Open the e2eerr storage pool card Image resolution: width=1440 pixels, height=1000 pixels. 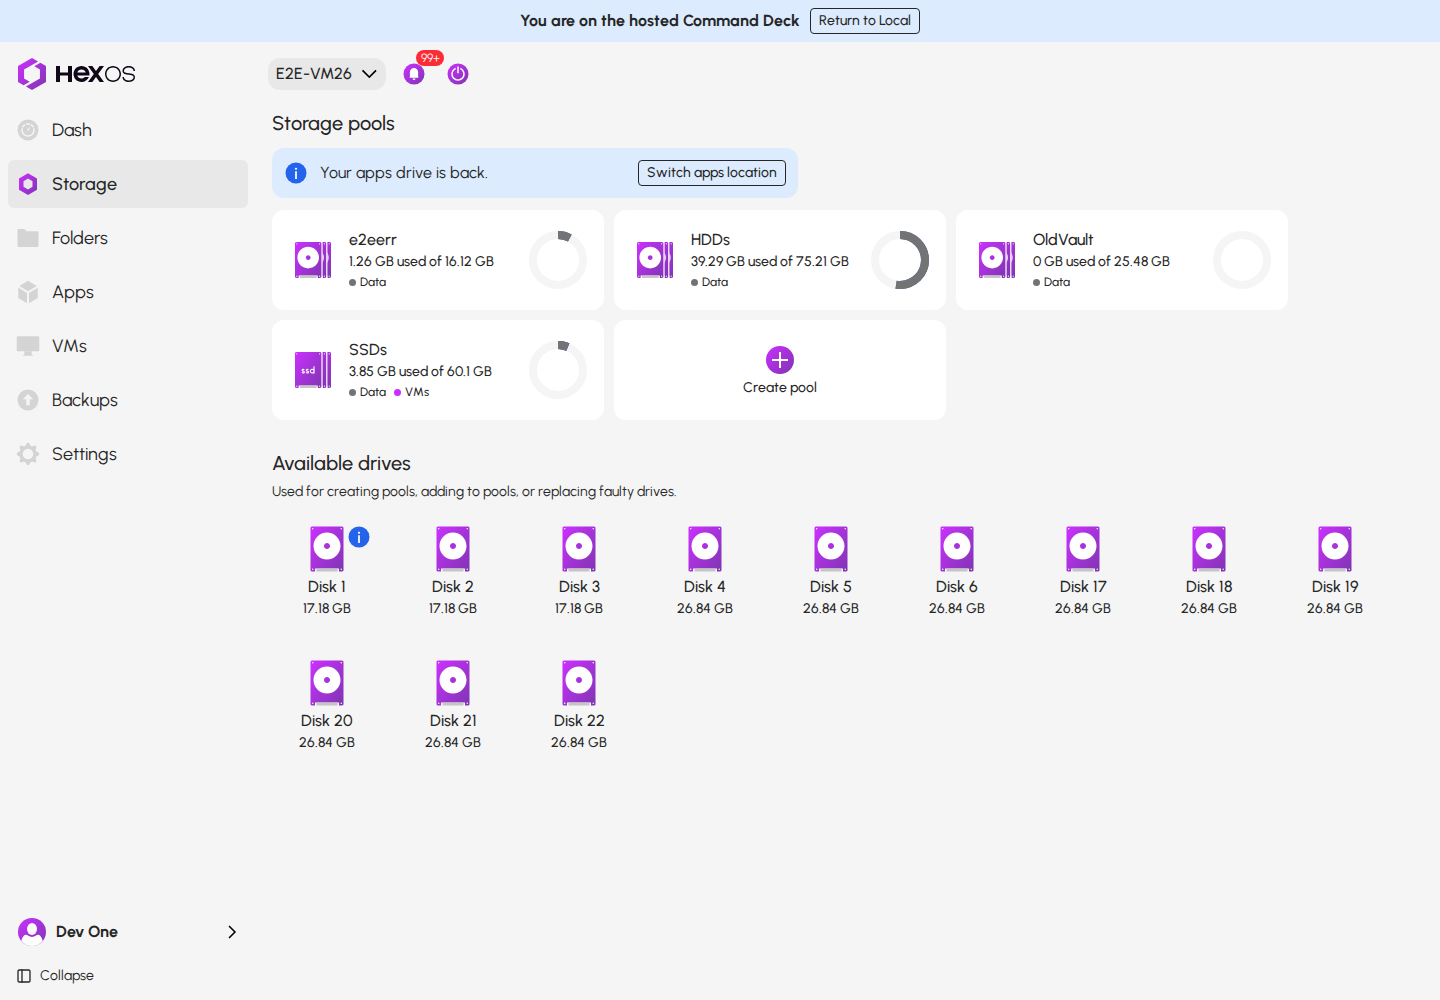[438, 260]
